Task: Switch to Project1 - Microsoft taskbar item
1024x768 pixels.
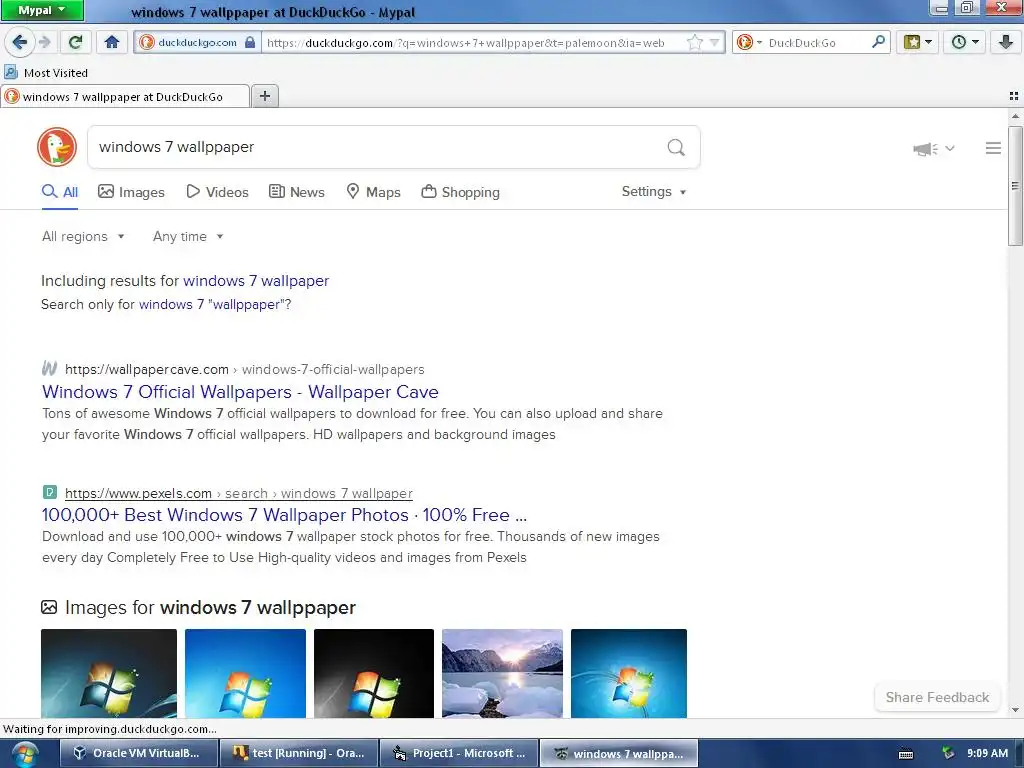Action: [459, 753]
